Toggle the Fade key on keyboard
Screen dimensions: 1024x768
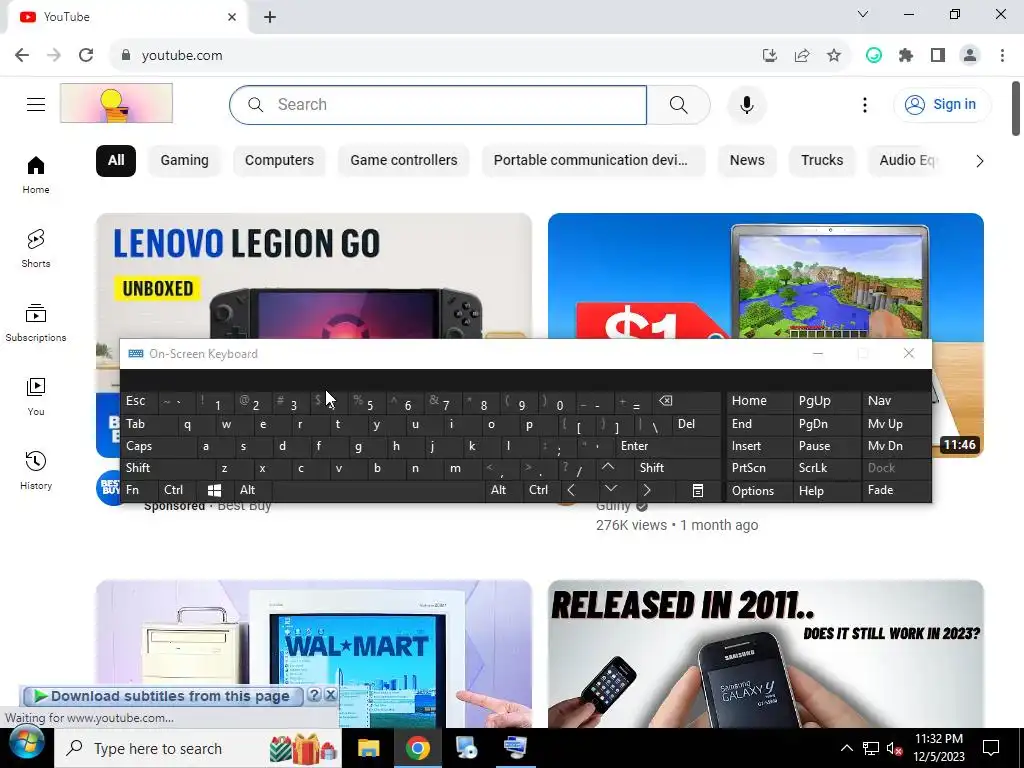pyautogui.click(x=896, y=490)
